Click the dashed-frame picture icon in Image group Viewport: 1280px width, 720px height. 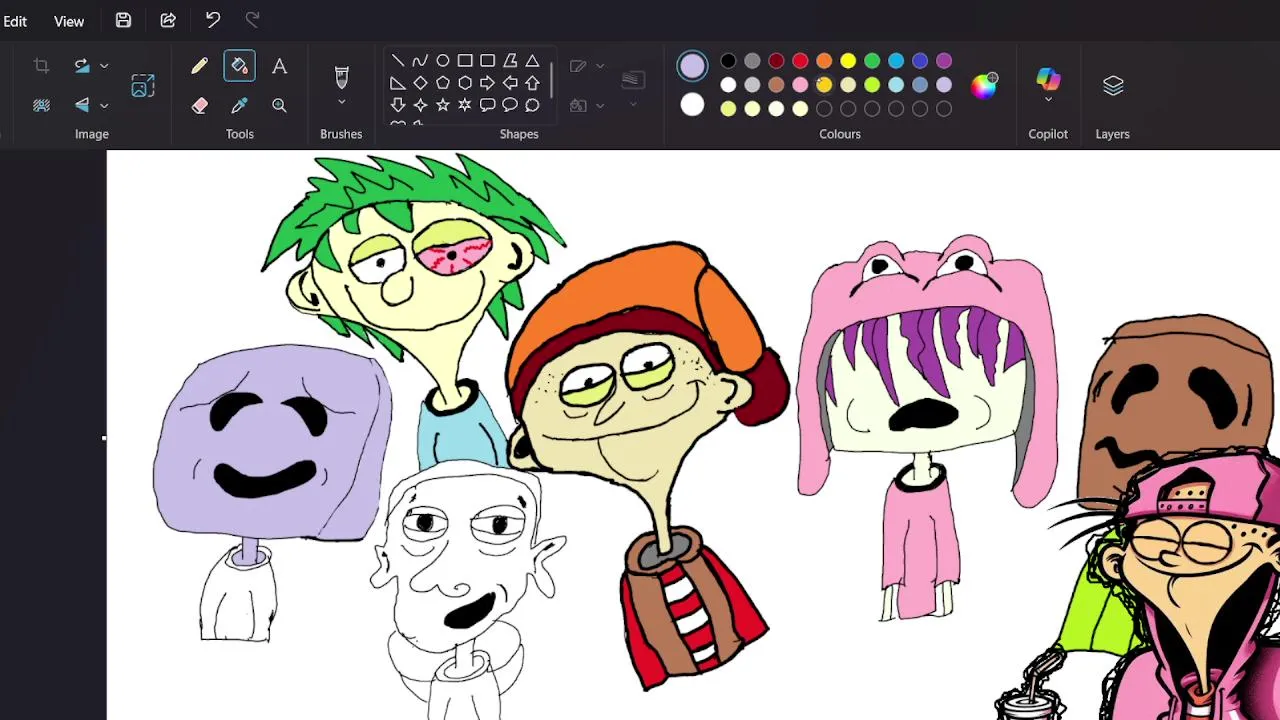(x=143, y=86)
